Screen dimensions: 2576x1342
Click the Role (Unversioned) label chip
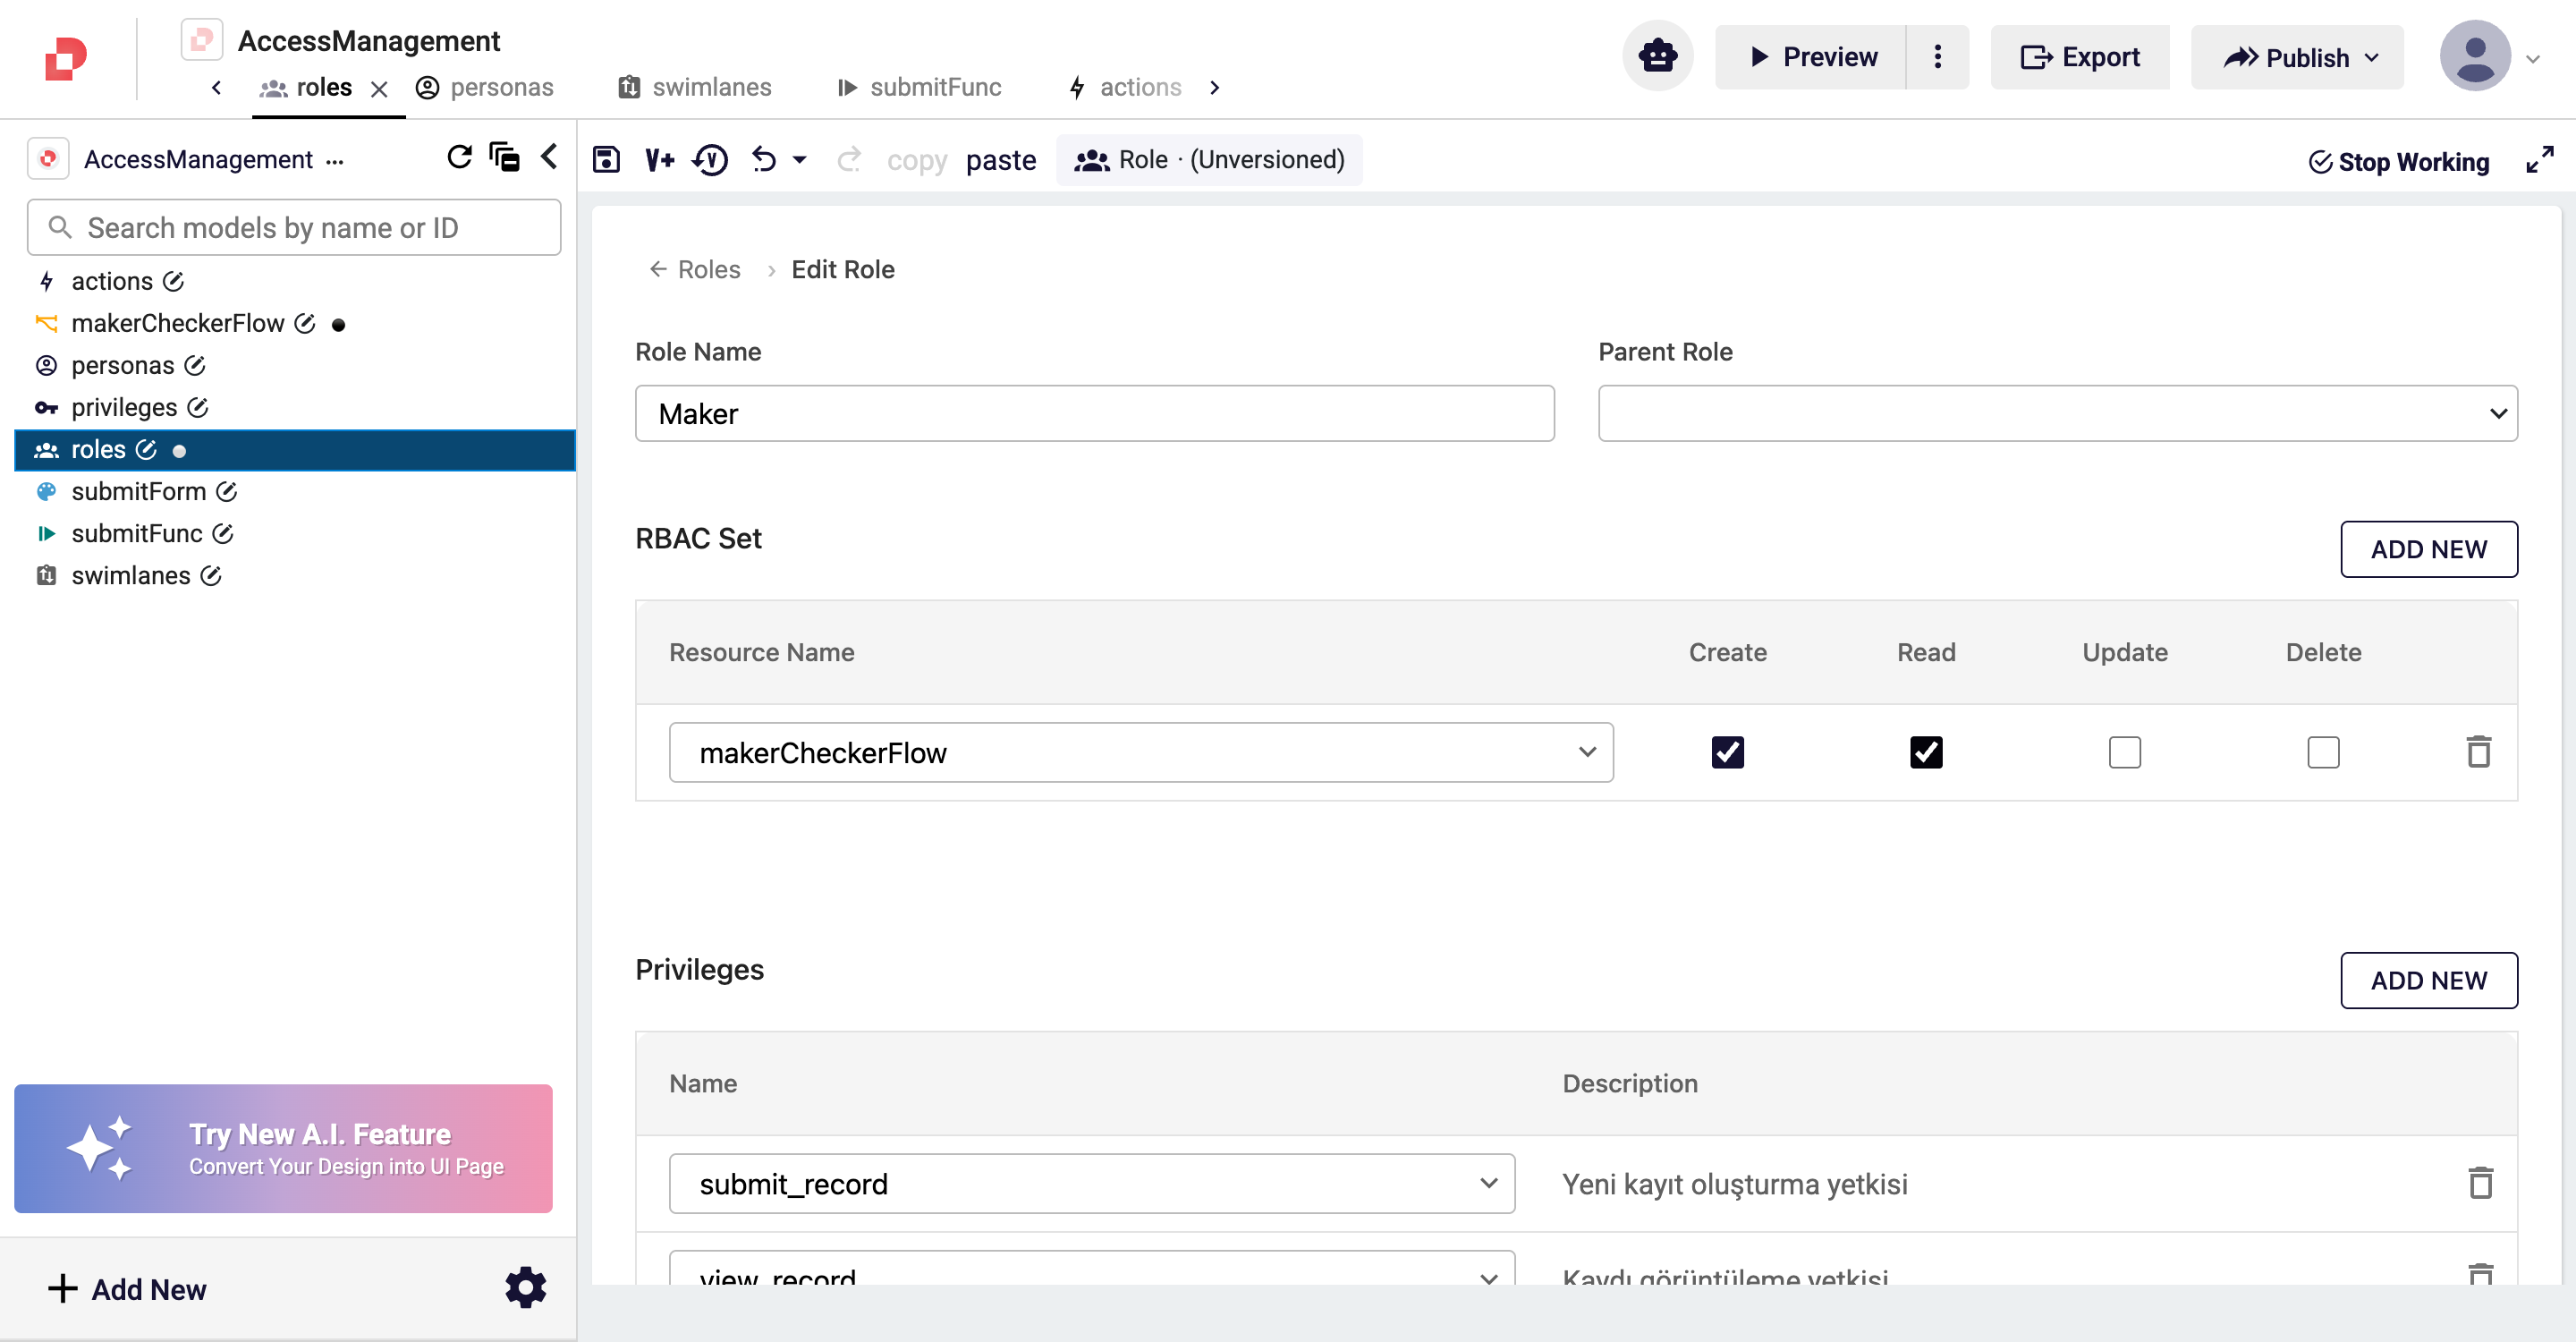coord(1208,160)
